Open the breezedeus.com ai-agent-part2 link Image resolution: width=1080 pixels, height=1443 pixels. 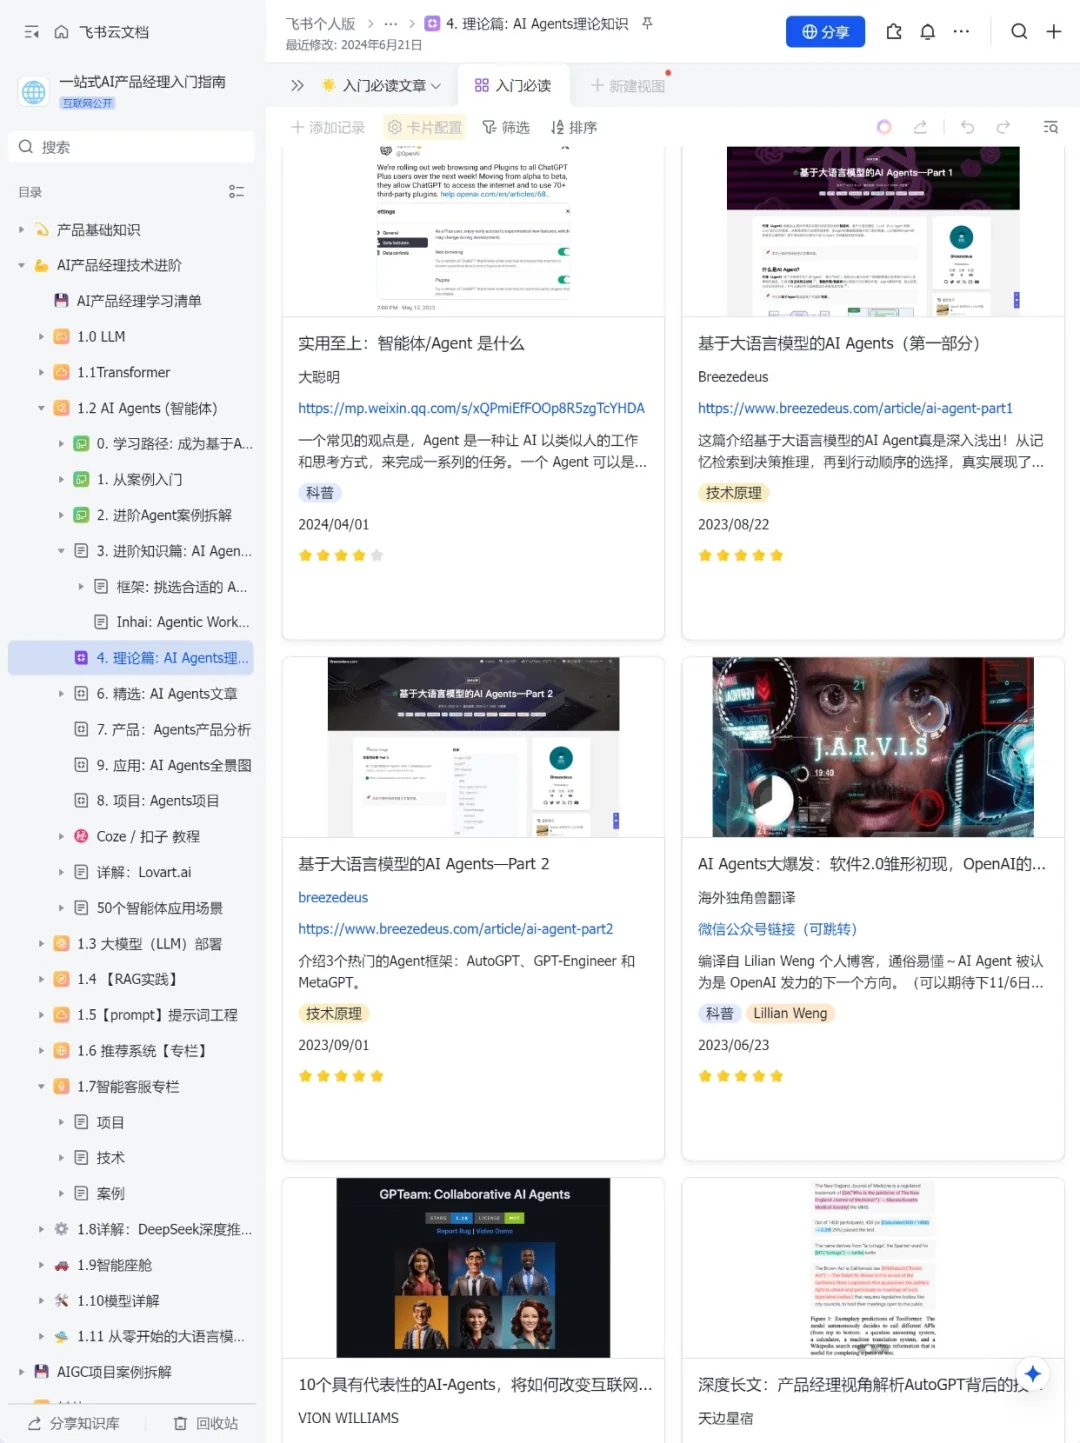[455, 928]
